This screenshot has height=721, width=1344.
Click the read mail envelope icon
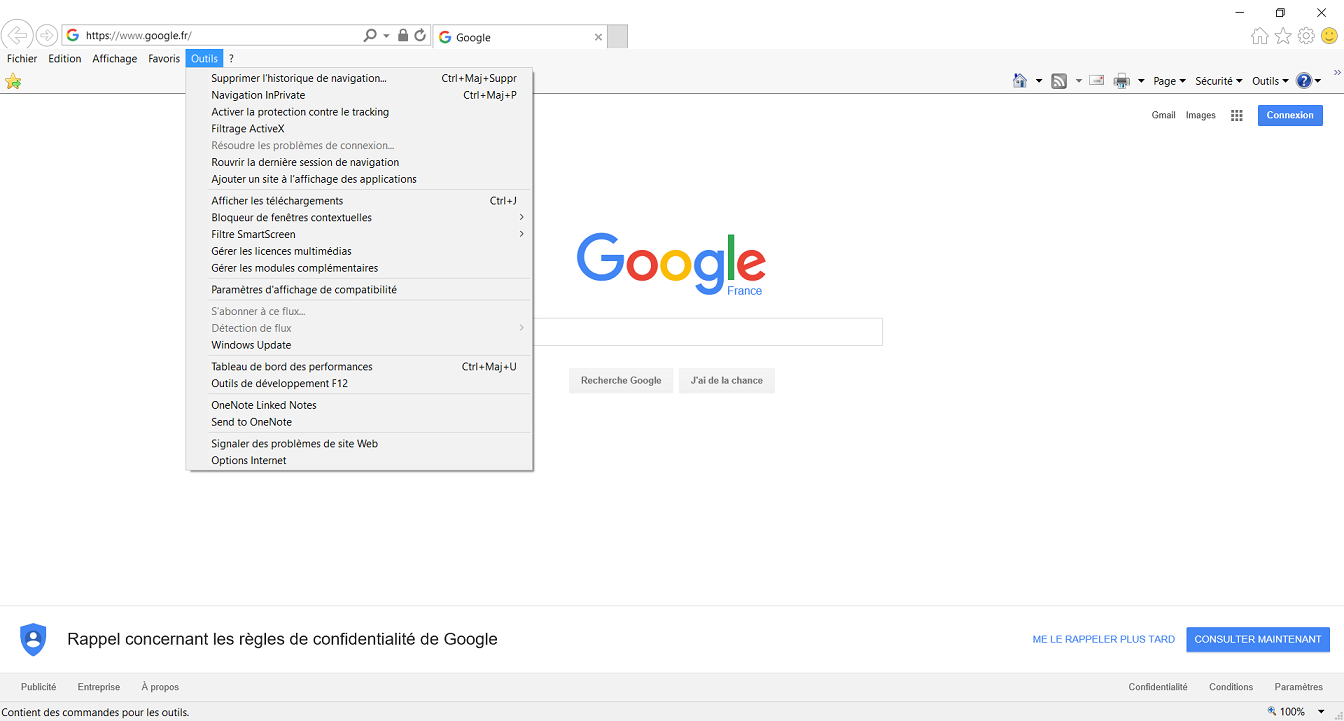[1096, 81]
